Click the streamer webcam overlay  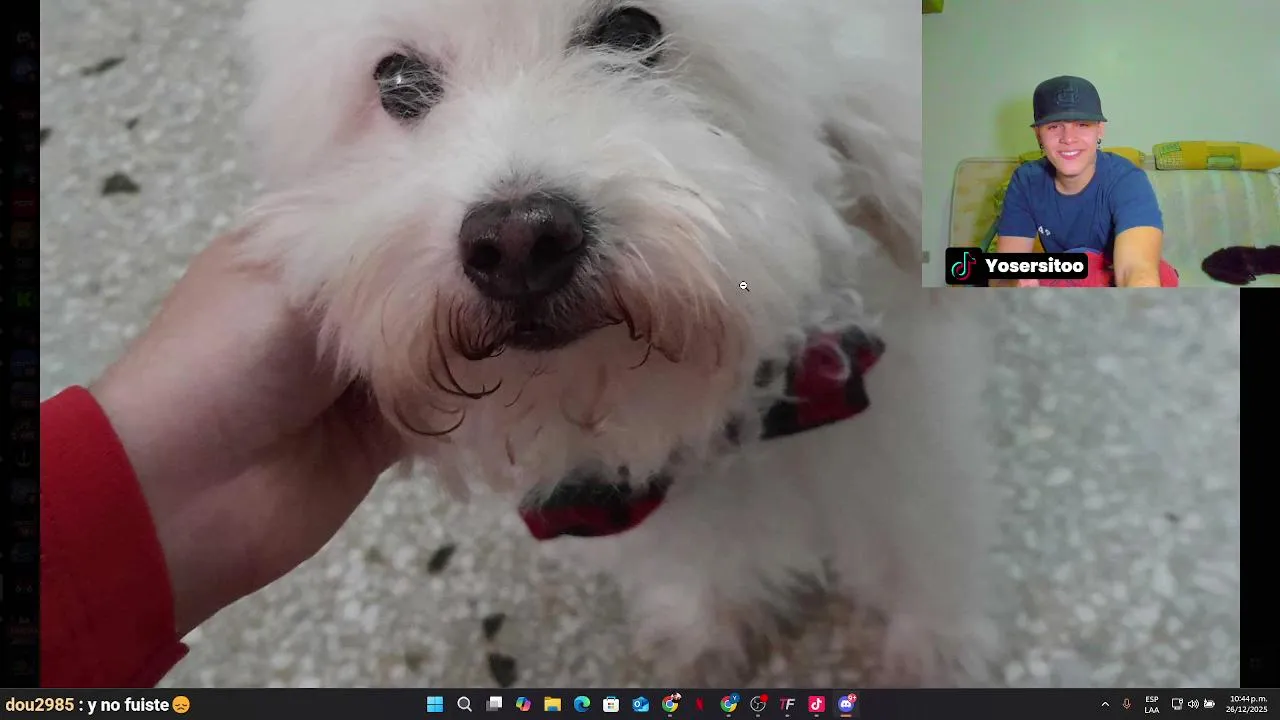point(1101,143)
